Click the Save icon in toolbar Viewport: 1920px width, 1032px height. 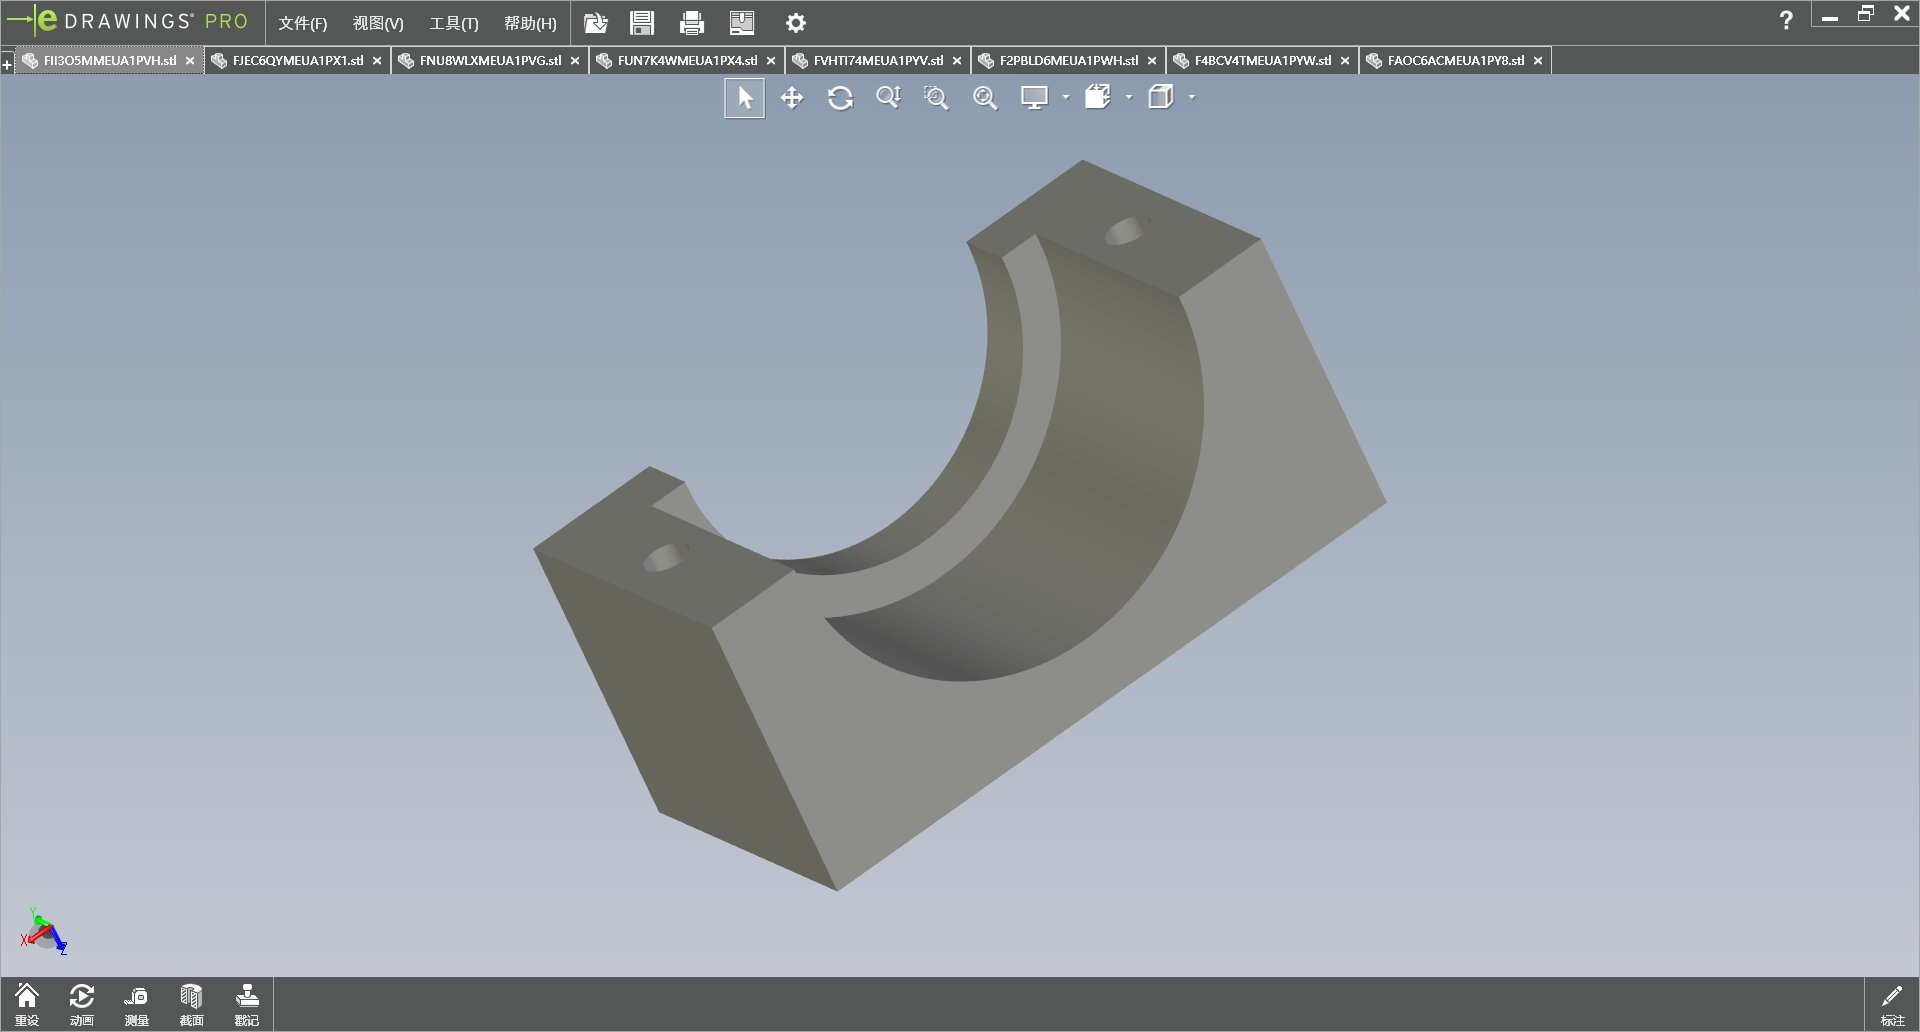[x=642, y=23]
